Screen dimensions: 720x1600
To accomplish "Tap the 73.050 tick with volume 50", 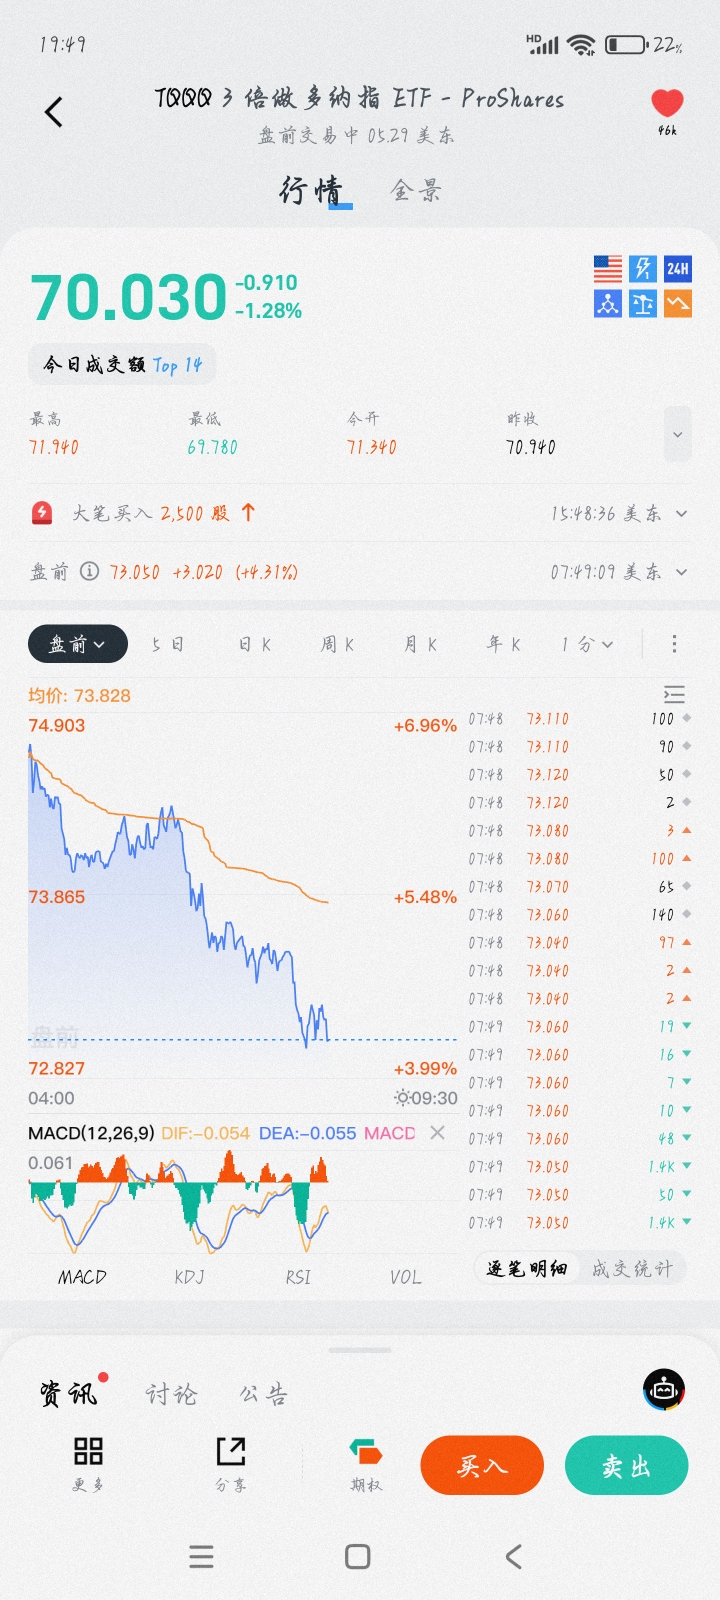I will (580, 1195).
